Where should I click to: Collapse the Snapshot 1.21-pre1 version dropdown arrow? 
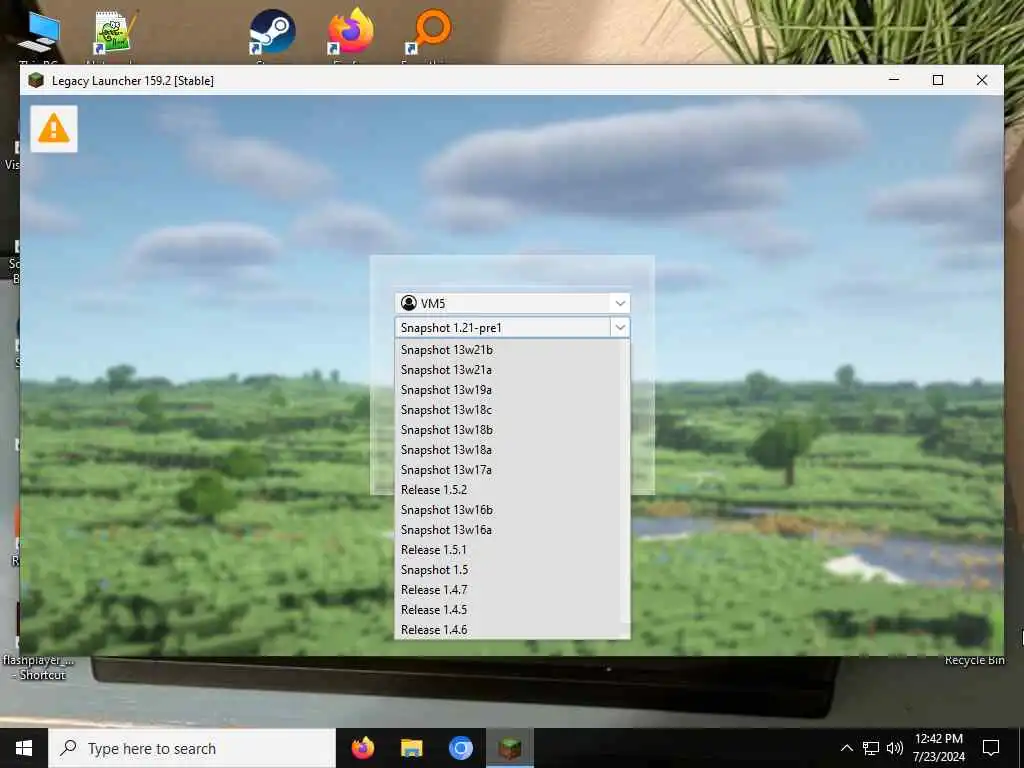coord(620,327)
